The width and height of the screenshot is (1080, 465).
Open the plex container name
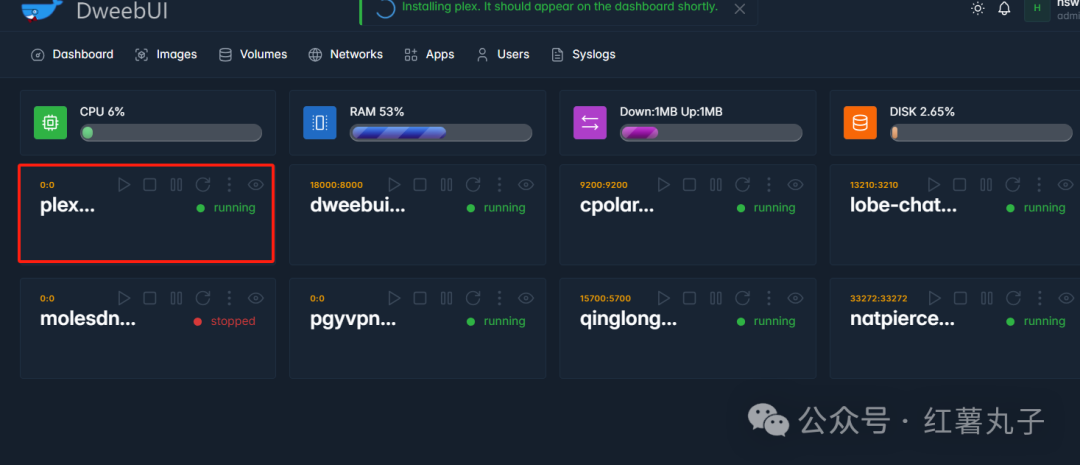click(x=68, y=205)
